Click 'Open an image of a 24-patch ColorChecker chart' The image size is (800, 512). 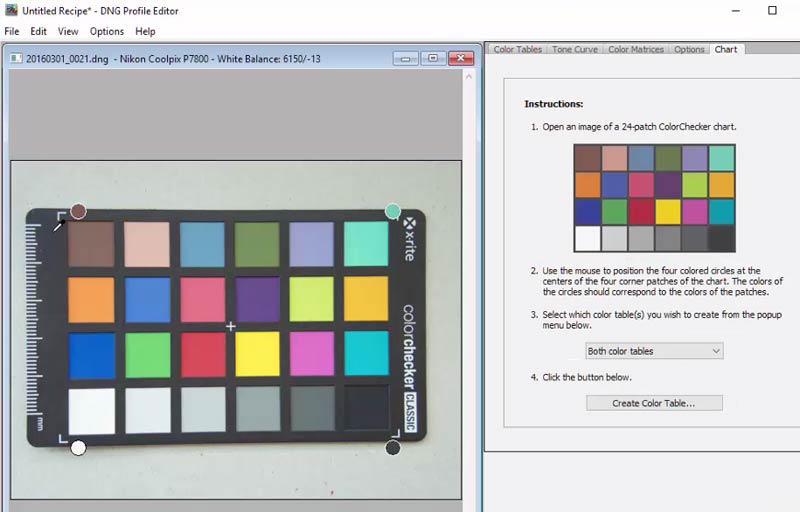click(x=639, y=126)
